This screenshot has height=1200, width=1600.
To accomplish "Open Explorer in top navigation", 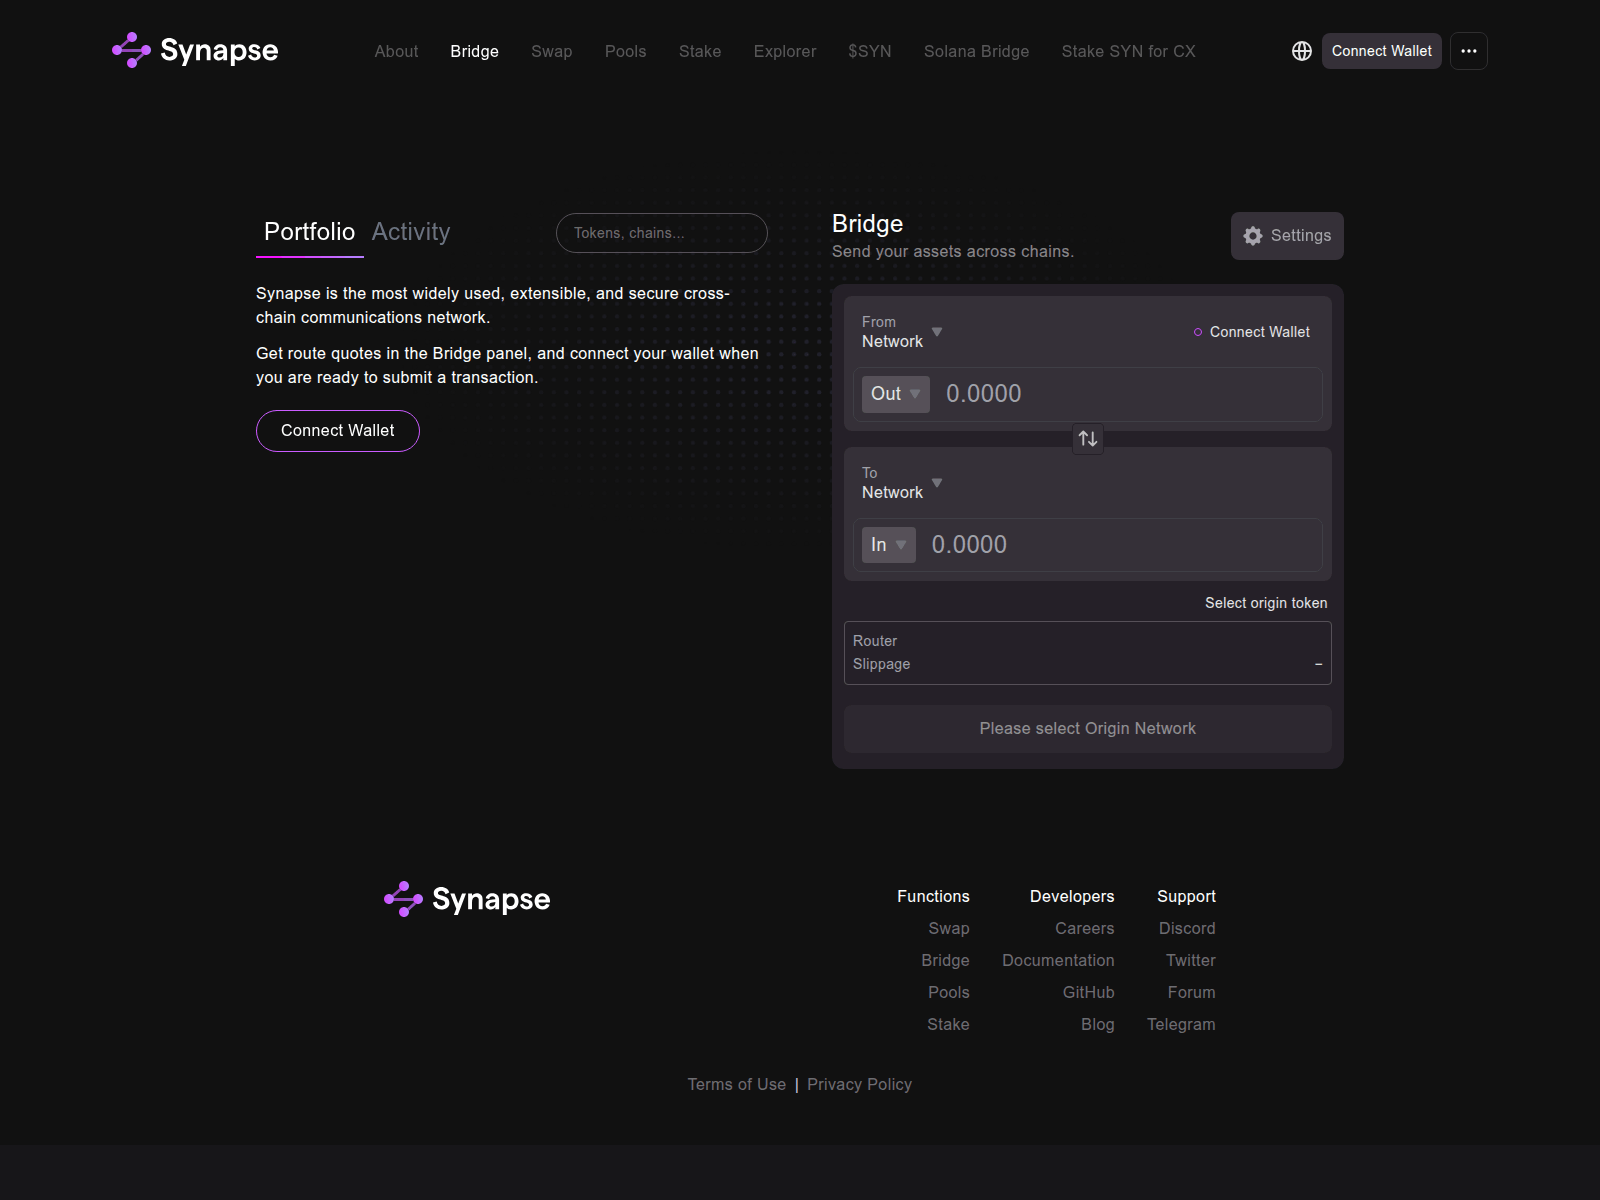I will click(785, 51).
